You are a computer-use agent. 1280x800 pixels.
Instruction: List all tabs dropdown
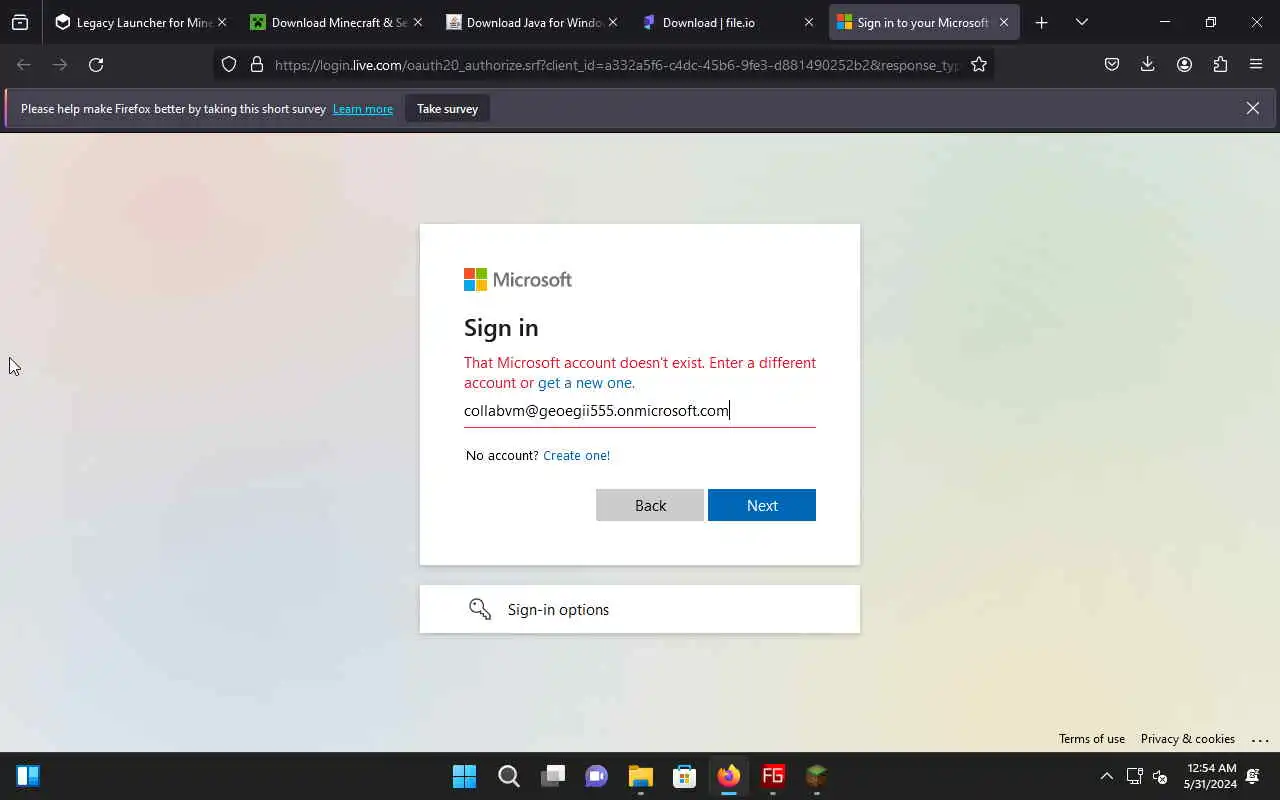point(1081,22)
